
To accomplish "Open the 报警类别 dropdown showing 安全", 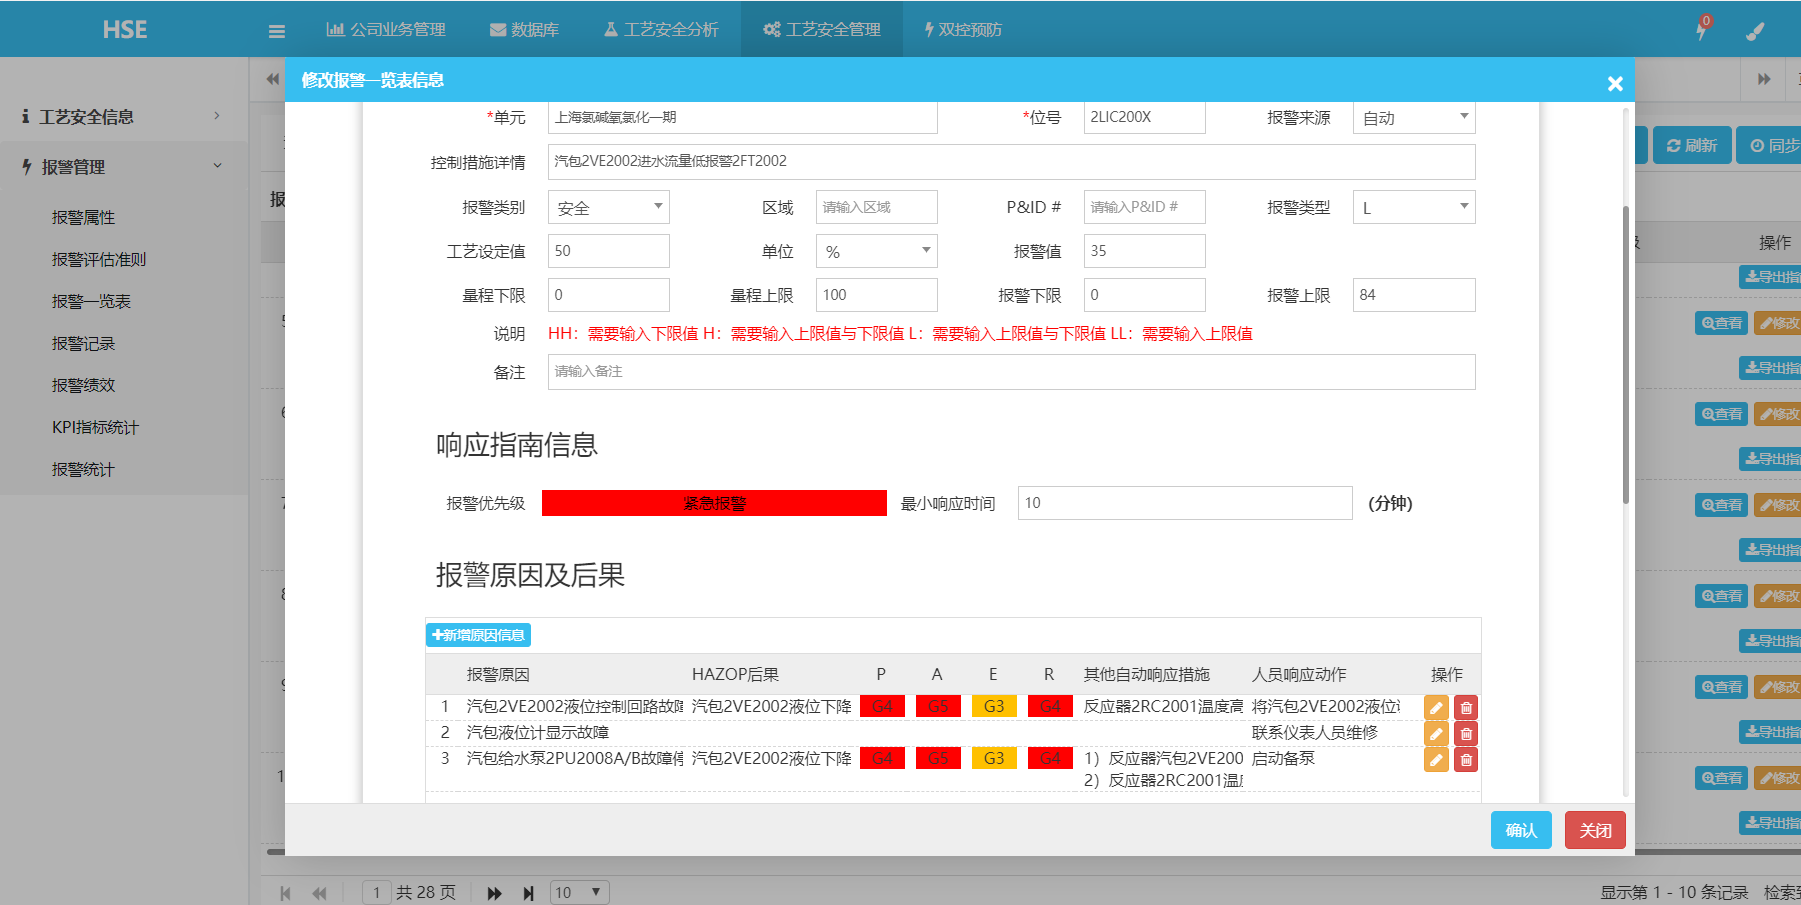I will [x=608, y=208].
